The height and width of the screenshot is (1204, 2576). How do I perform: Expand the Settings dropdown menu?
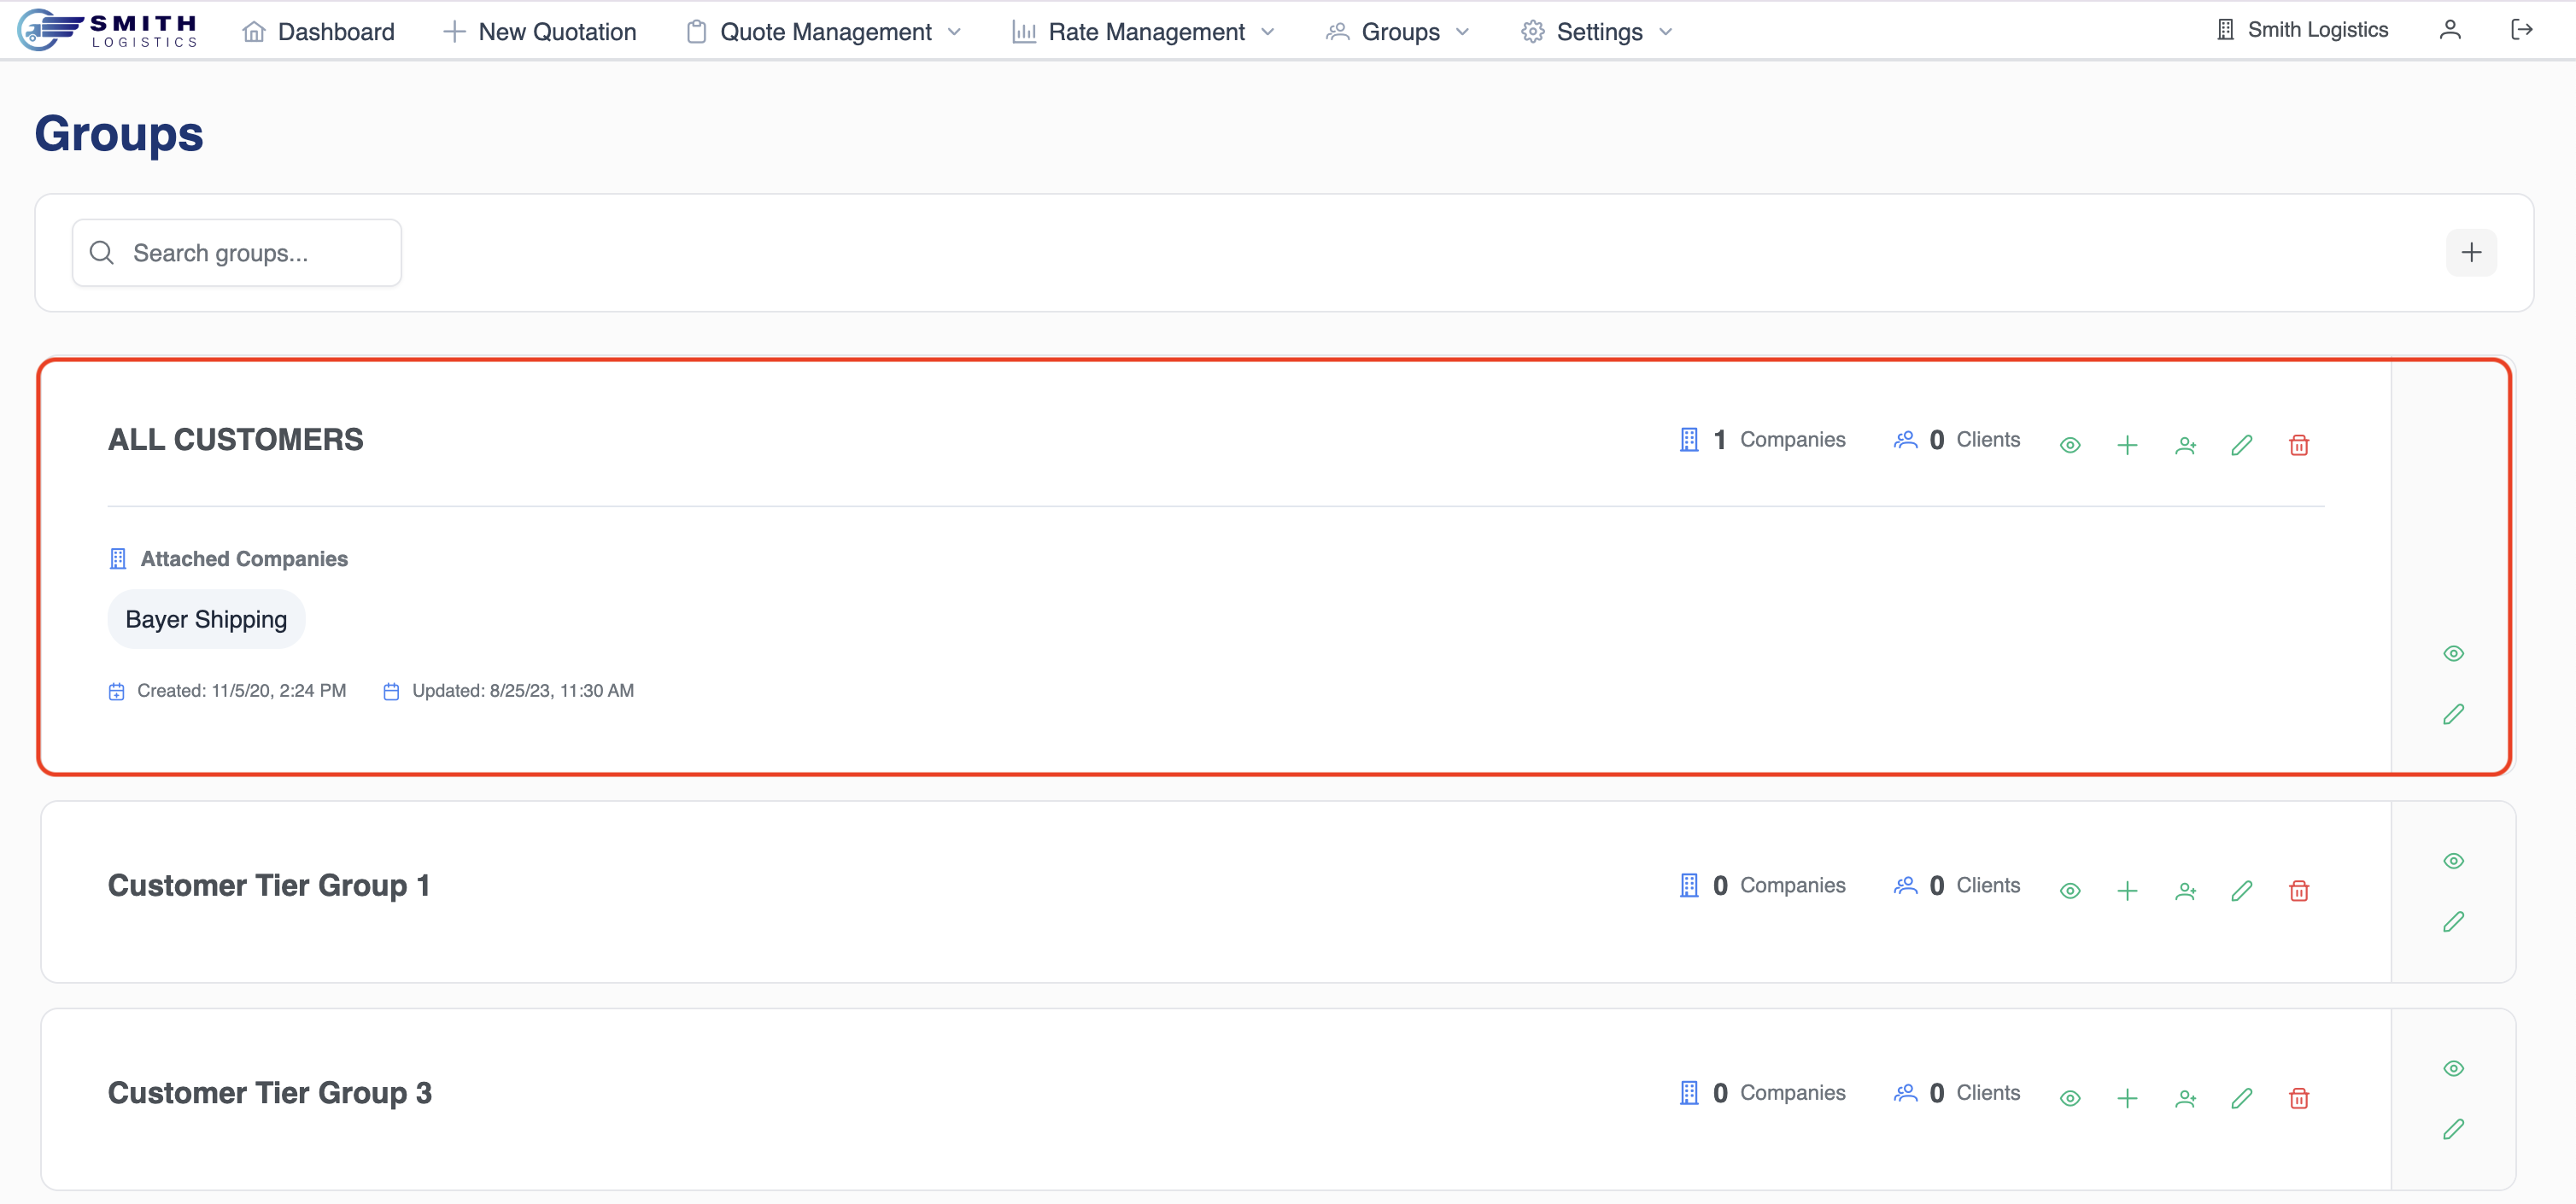coord(1598,32)
